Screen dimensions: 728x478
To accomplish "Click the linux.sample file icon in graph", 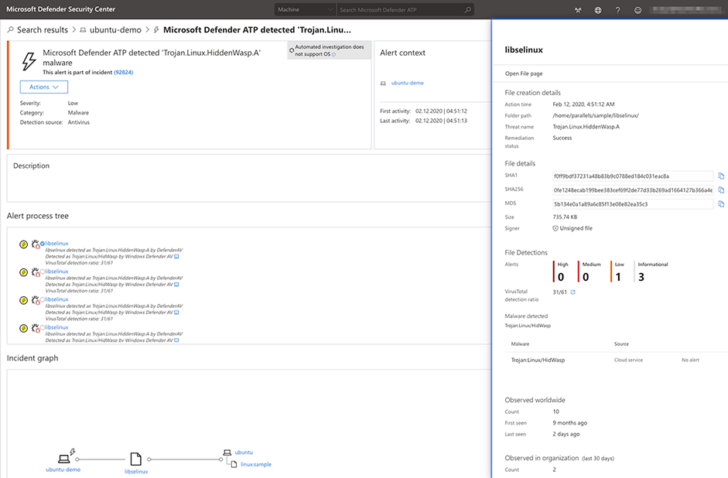I will click(234, 464).
